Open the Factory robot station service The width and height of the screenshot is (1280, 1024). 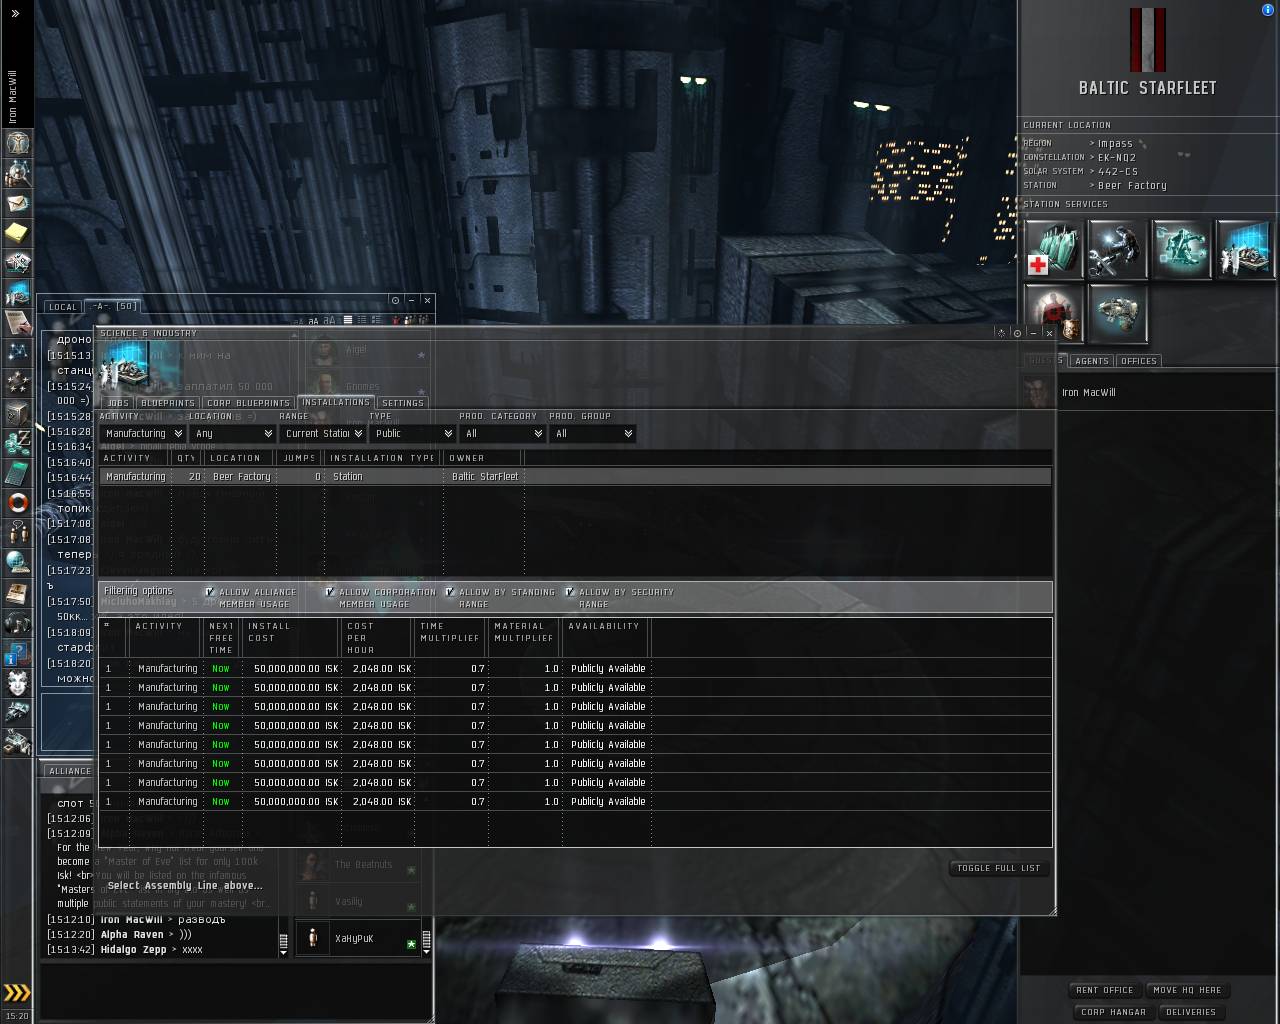click(1181, 249)
